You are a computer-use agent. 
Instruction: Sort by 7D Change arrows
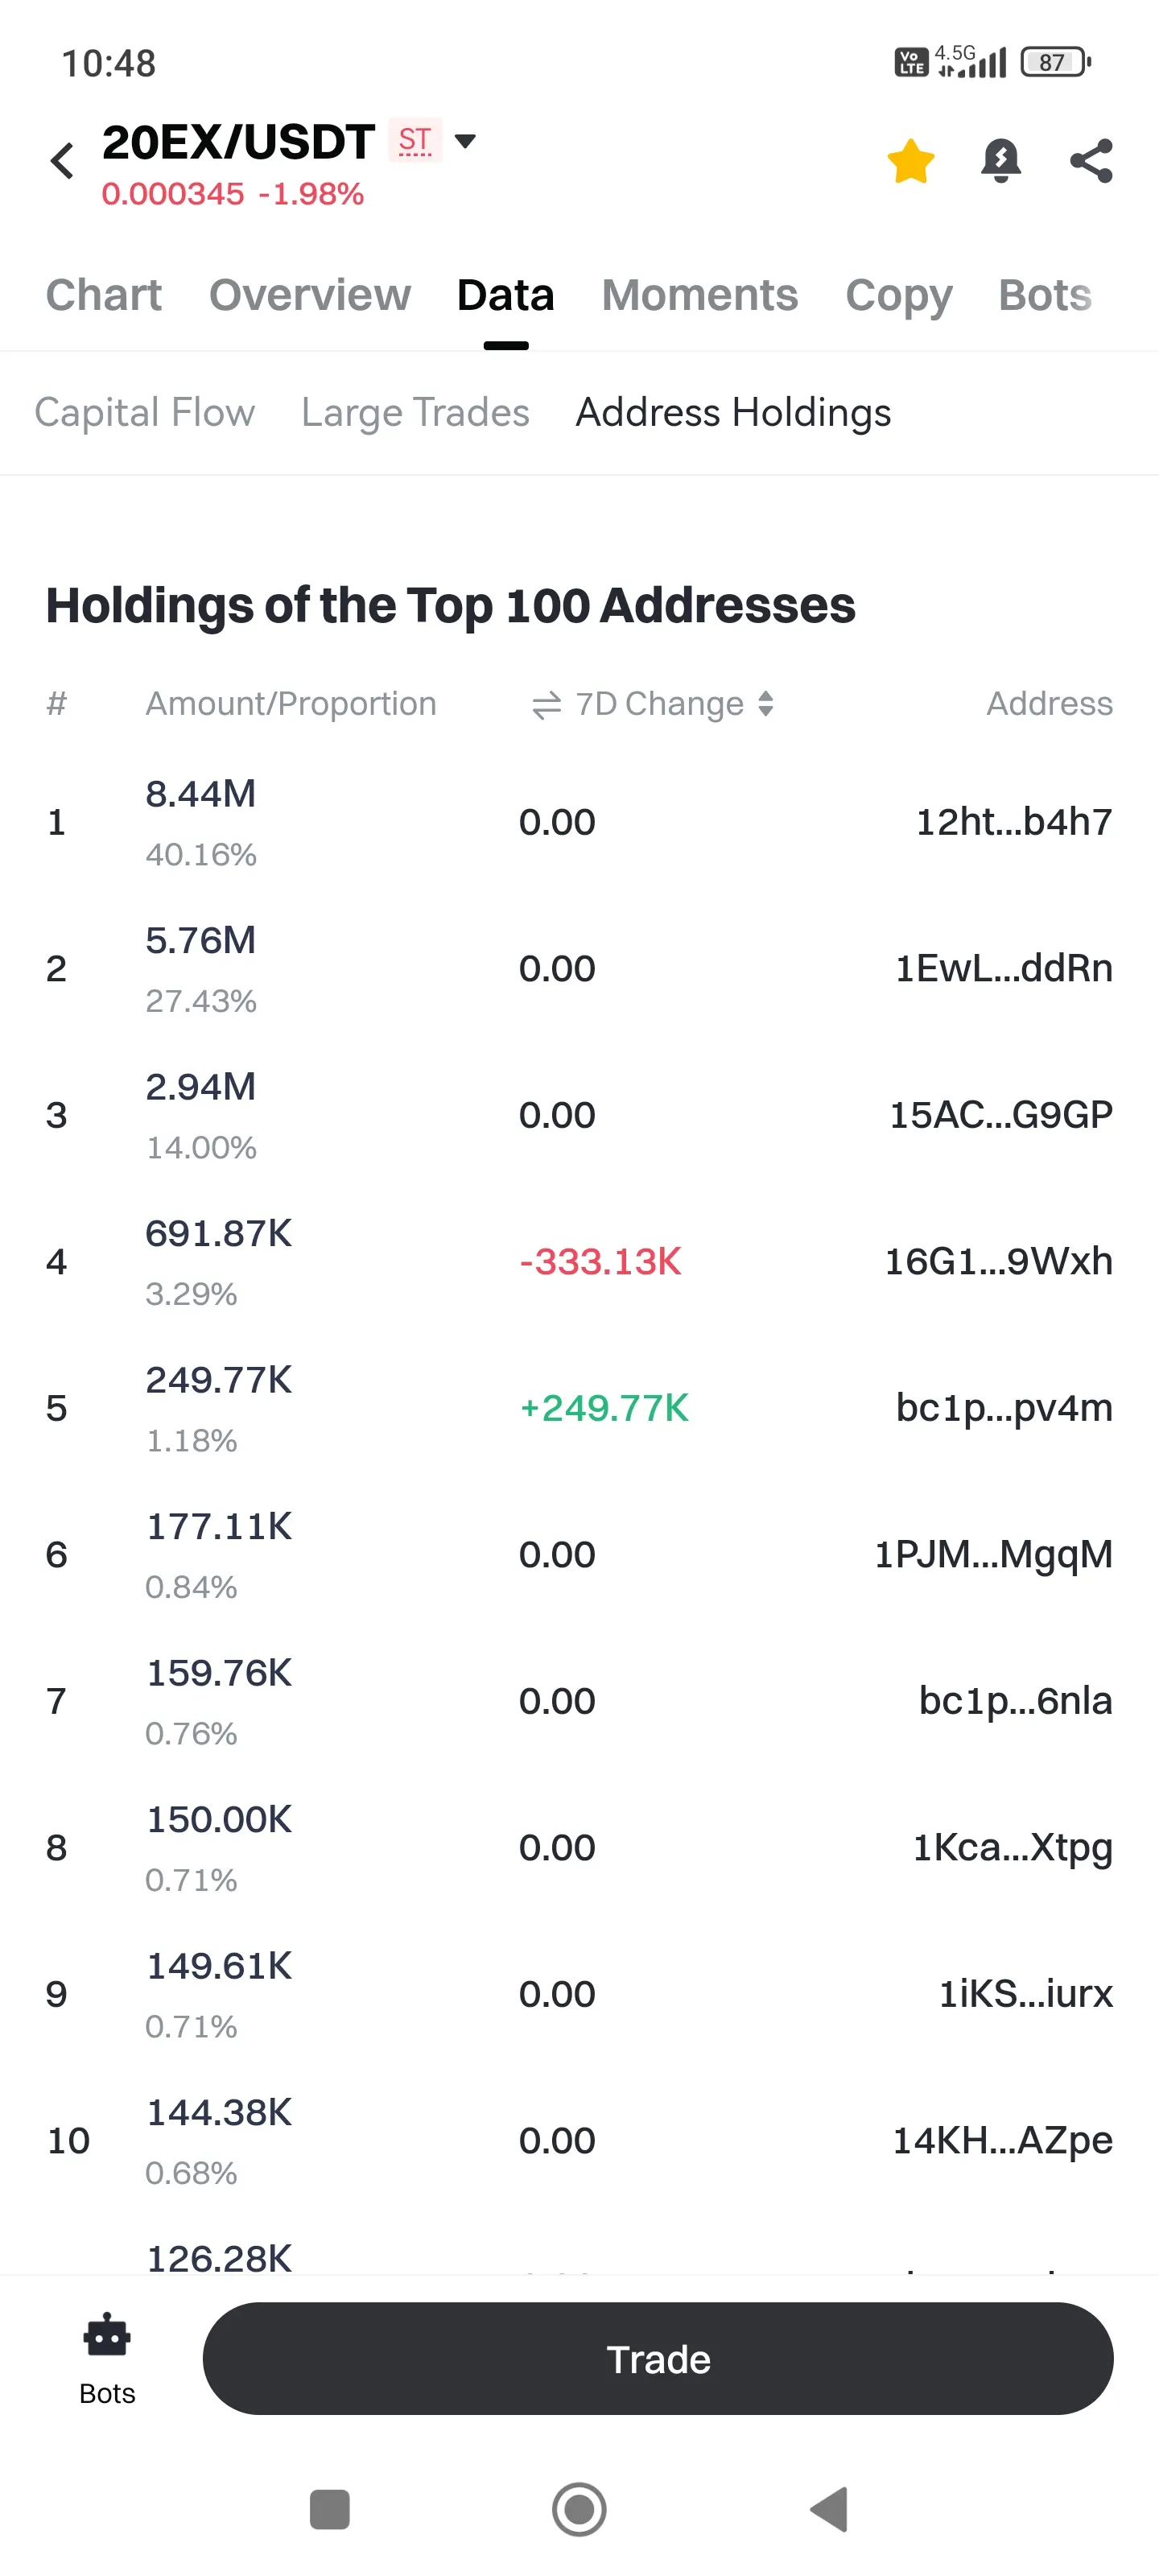tap(766, 704)
